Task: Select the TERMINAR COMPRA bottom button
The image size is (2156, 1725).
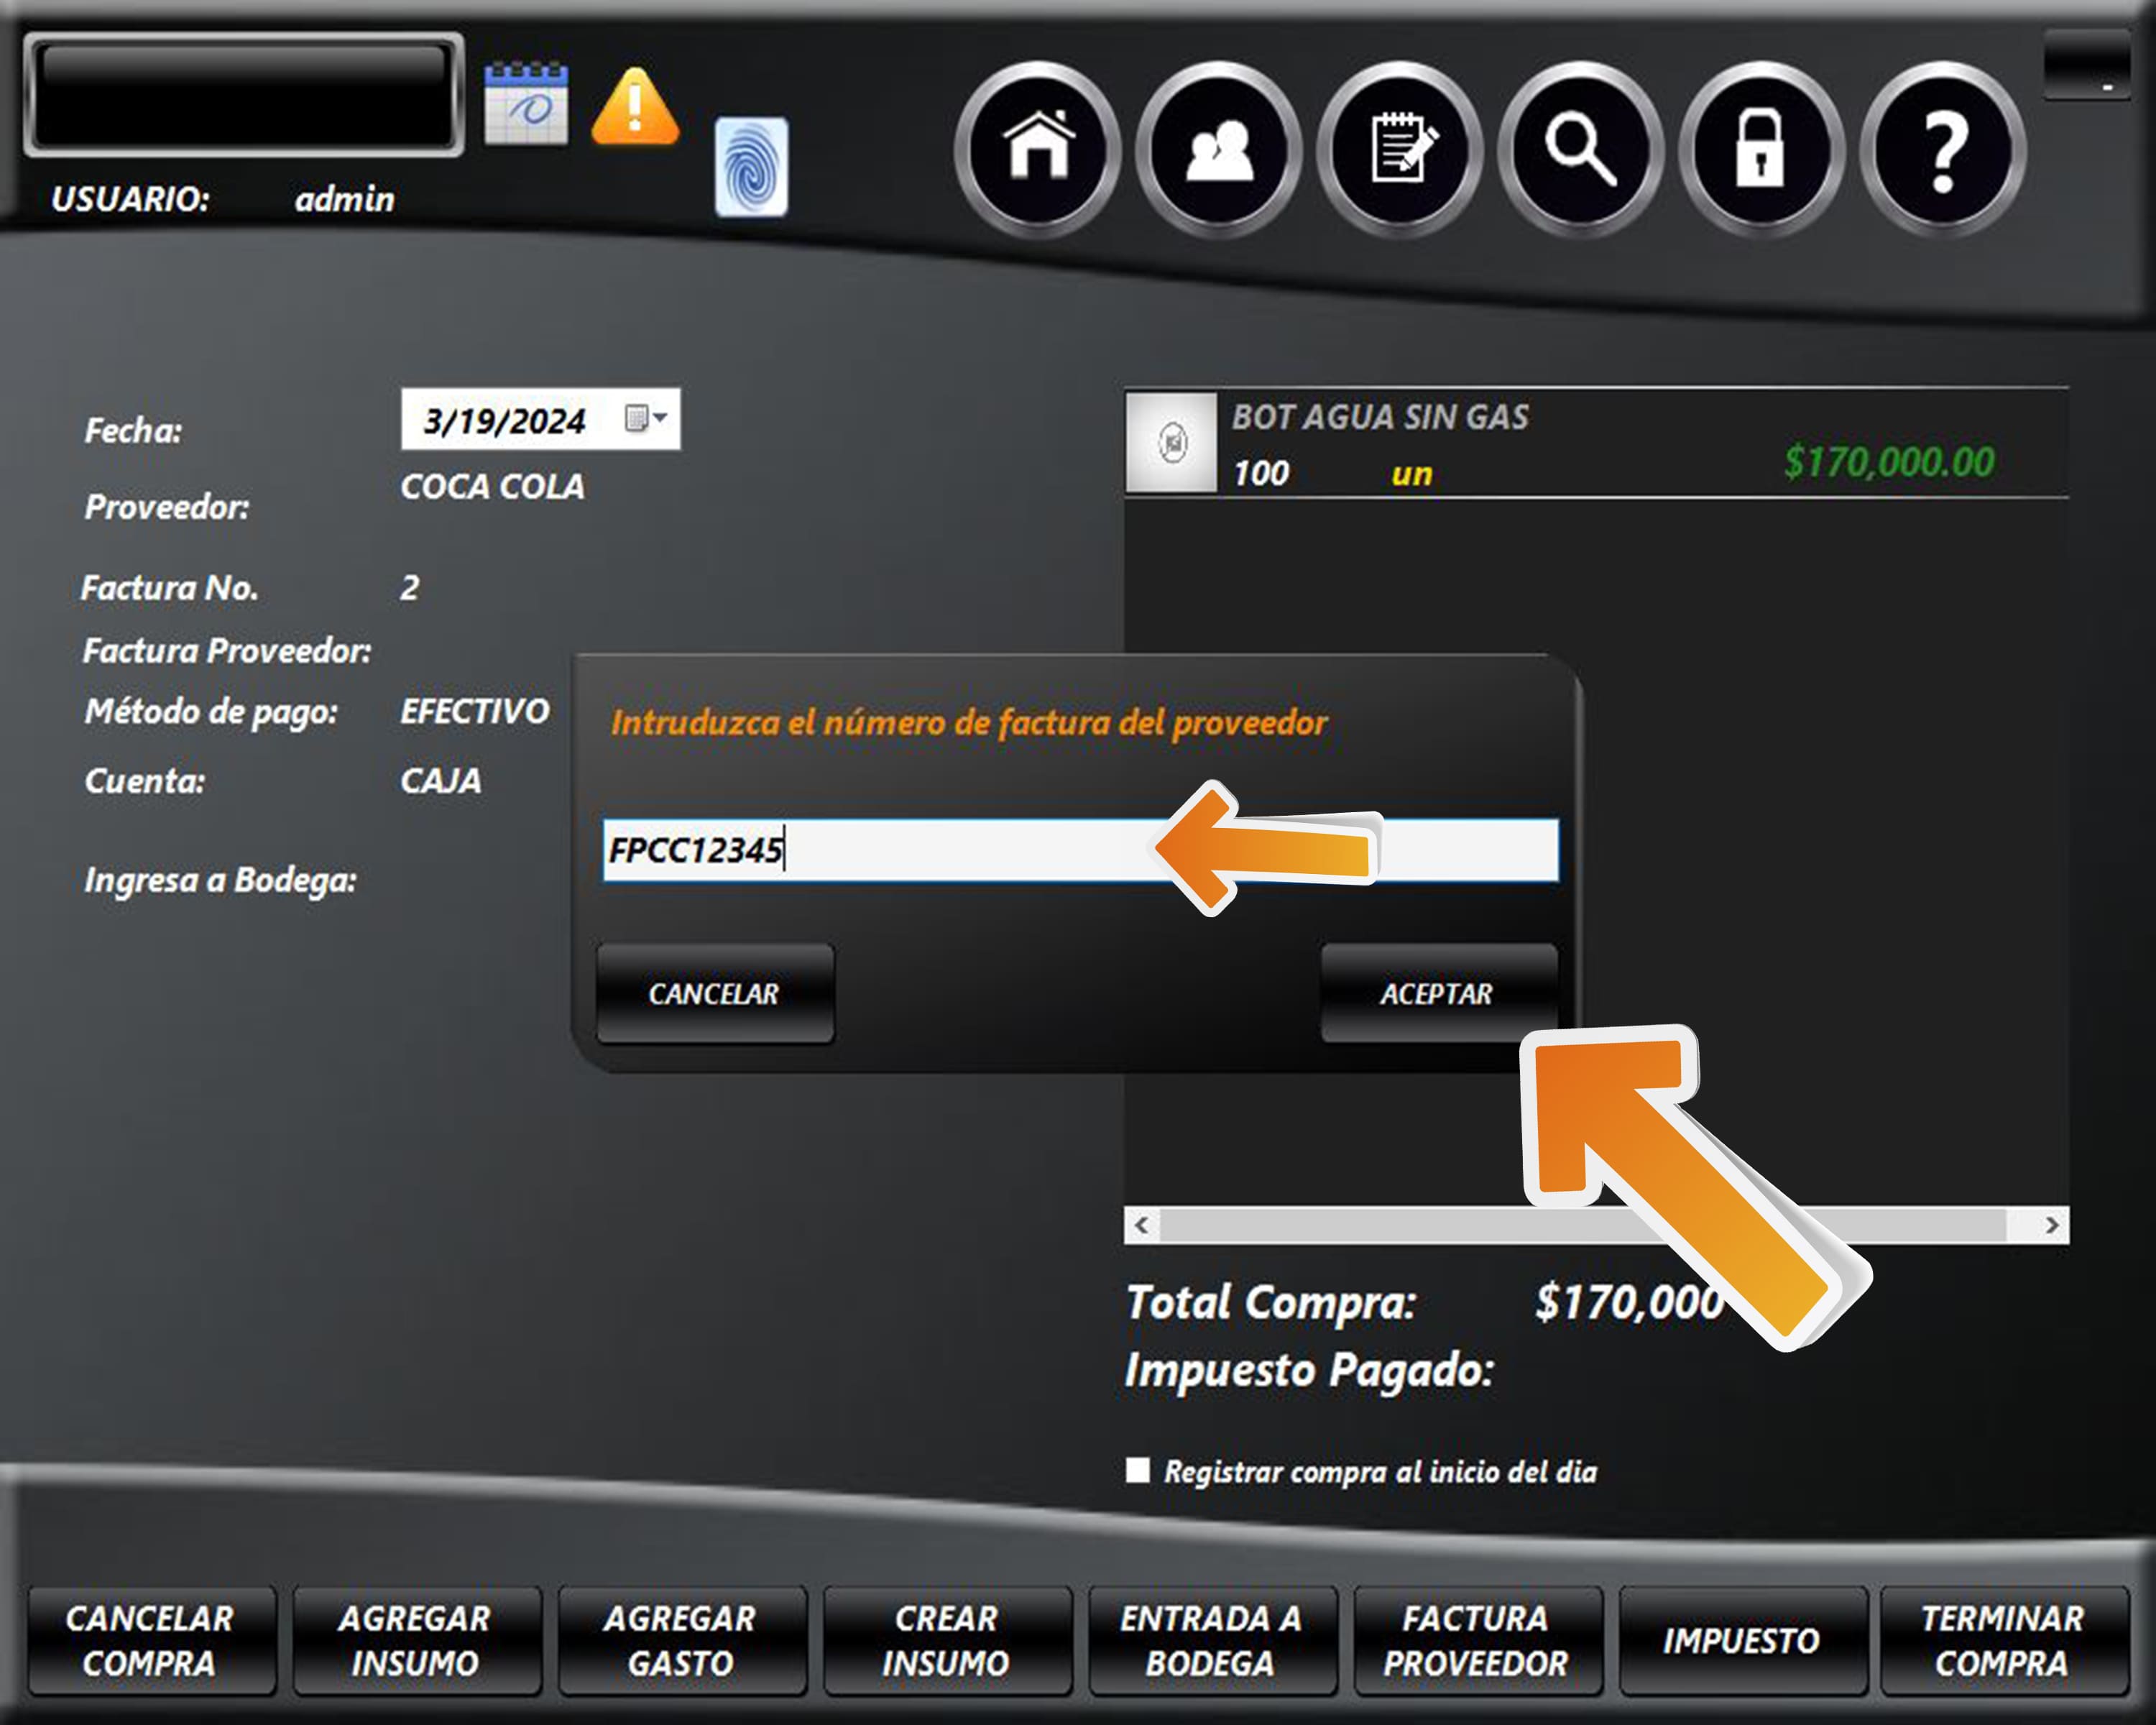Action: 2002,1640
